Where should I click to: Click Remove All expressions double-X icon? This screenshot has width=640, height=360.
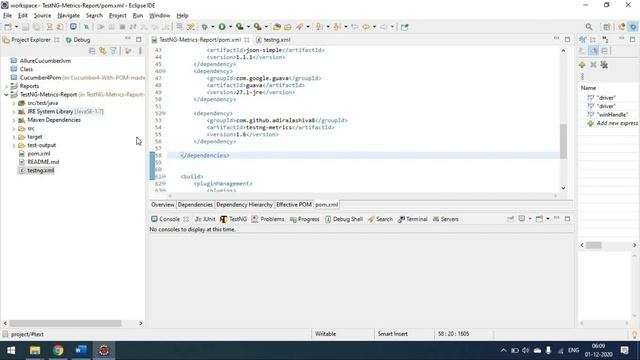(x=604, y=65)
